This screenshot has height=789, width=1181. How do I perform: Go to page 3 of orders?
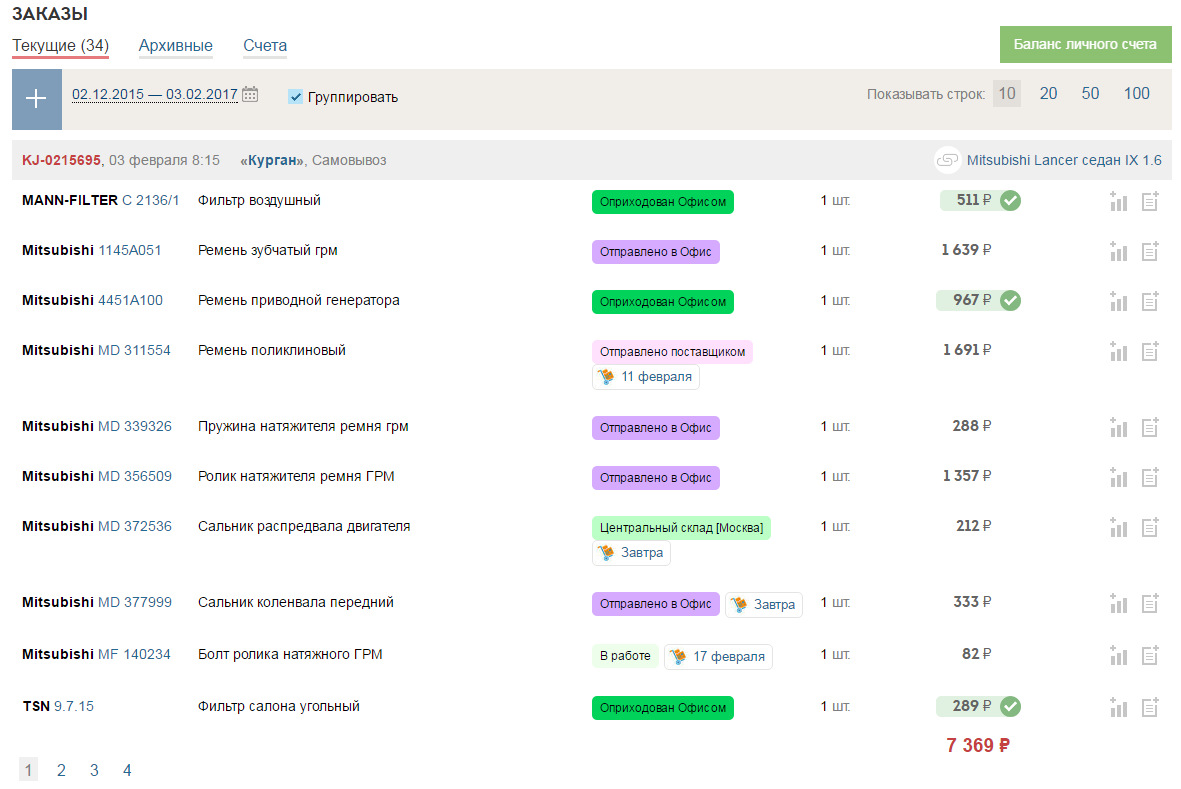click(x=94, y=770)
